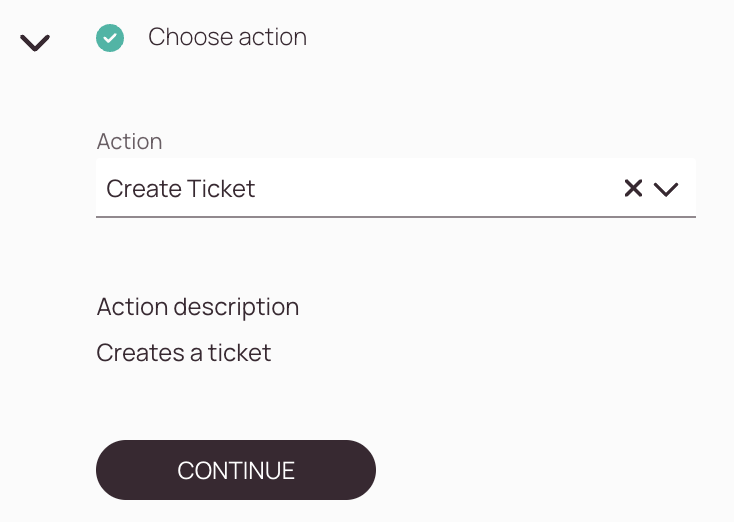Open the Action dropdown arrow
This screenshot has height=522, width=734.
point(666,189)
